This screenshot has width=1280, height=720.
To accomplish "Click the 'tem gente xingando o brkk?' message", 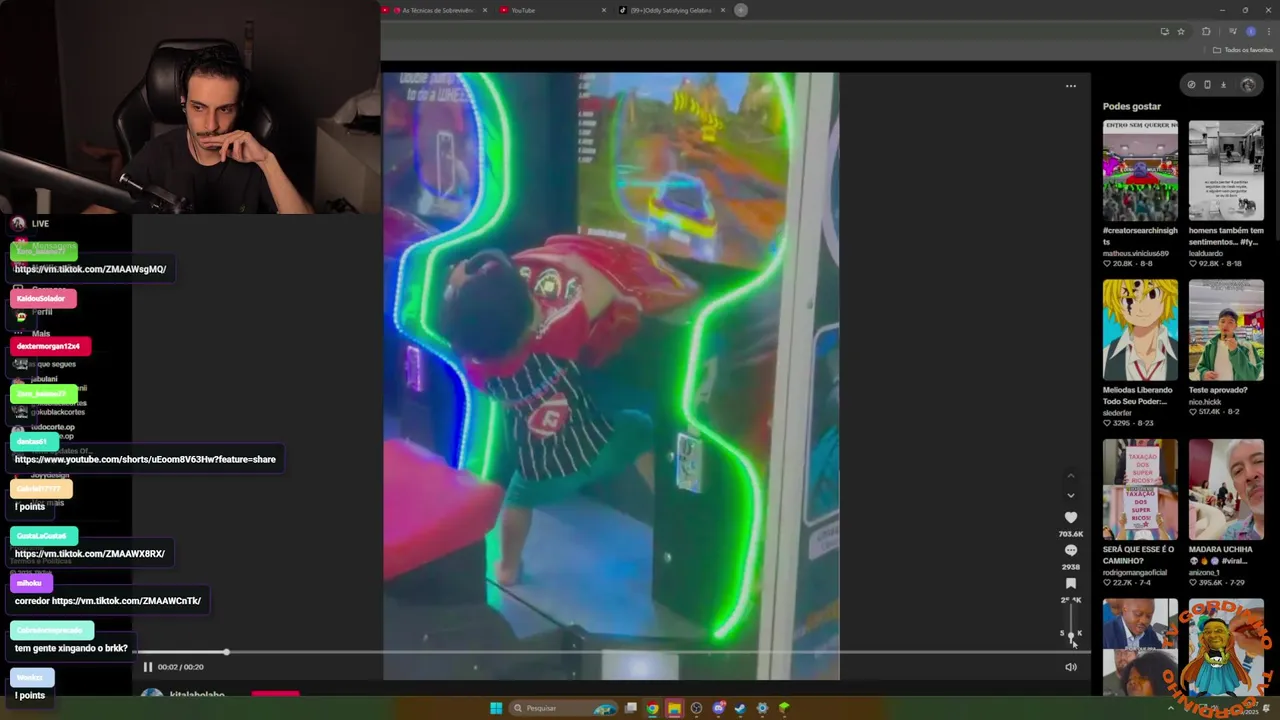I will 71,648.
